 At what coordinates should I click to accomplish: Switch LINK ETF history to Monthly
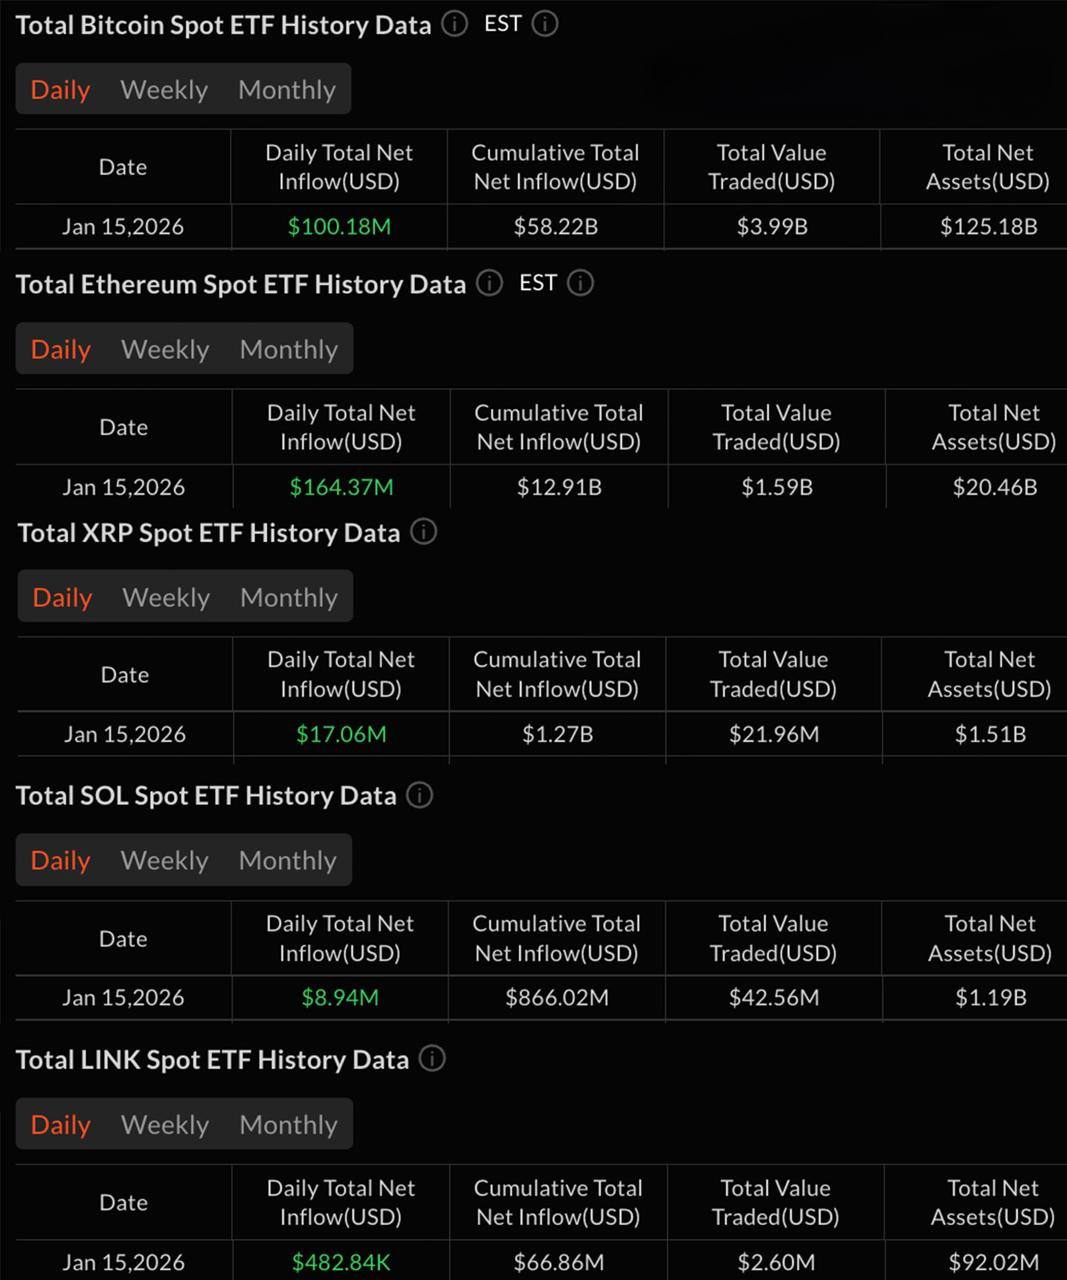[x=289, y=1125]
